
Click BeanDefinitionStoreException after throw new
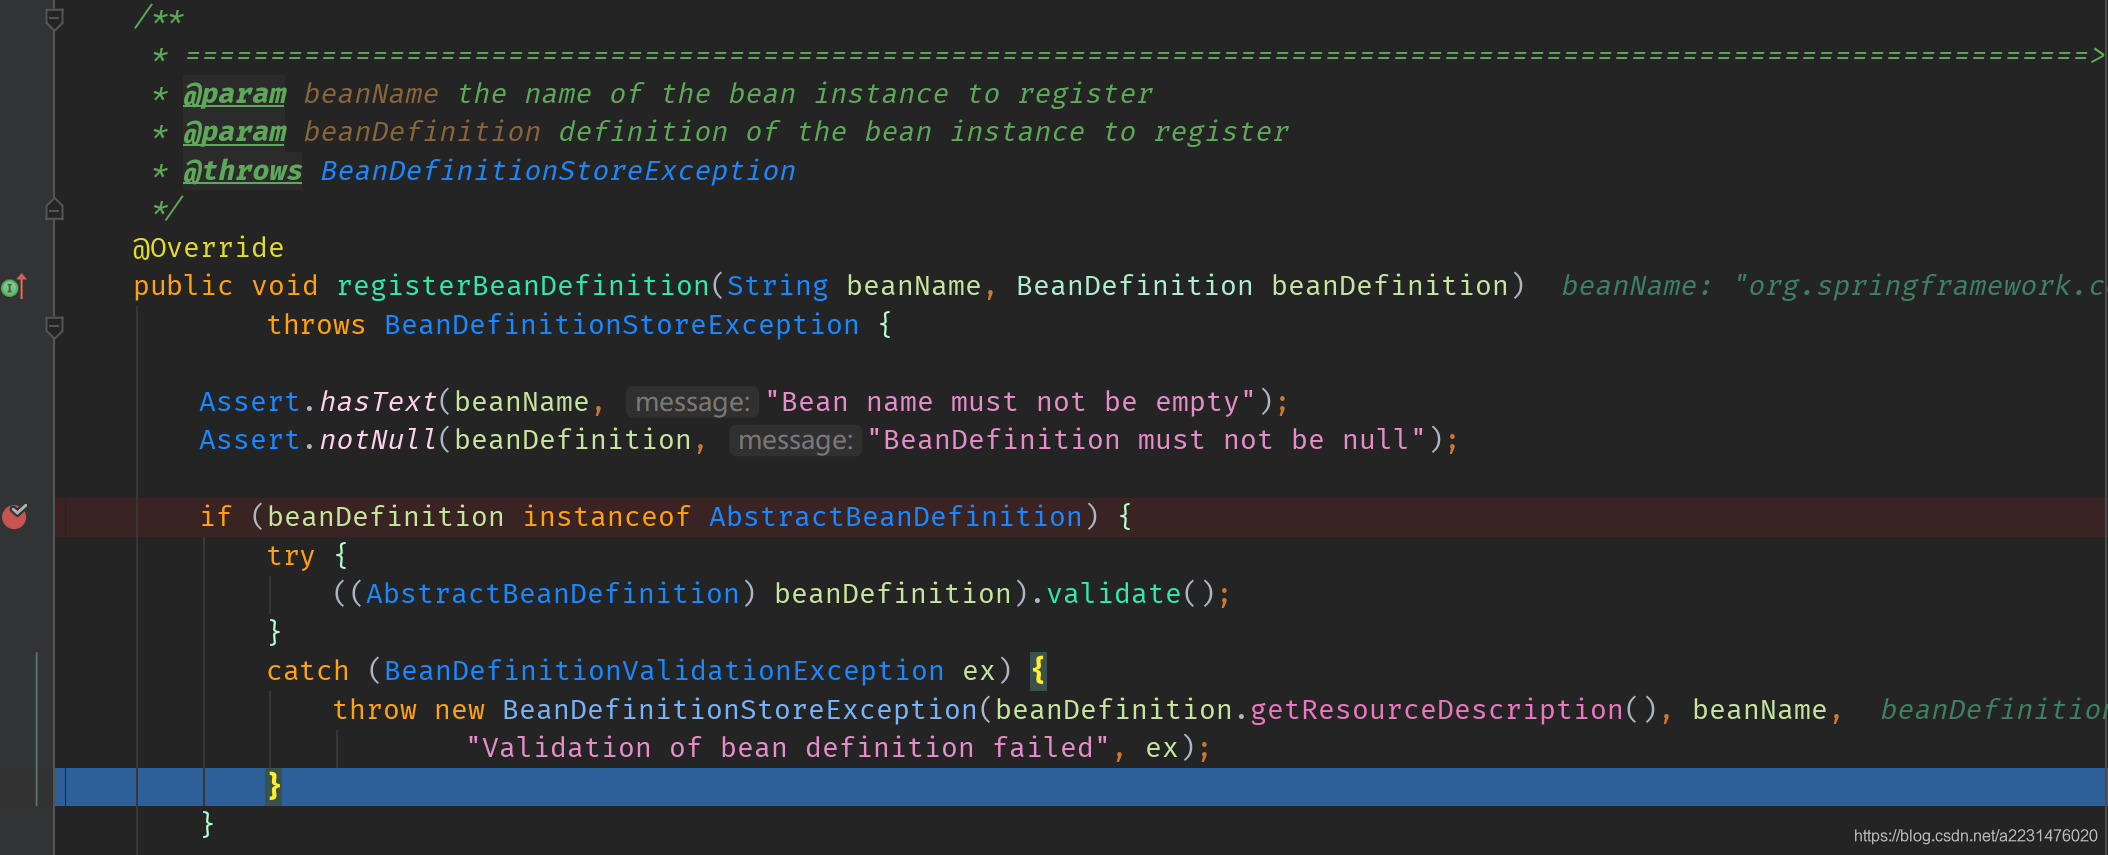tap(740, 710)
